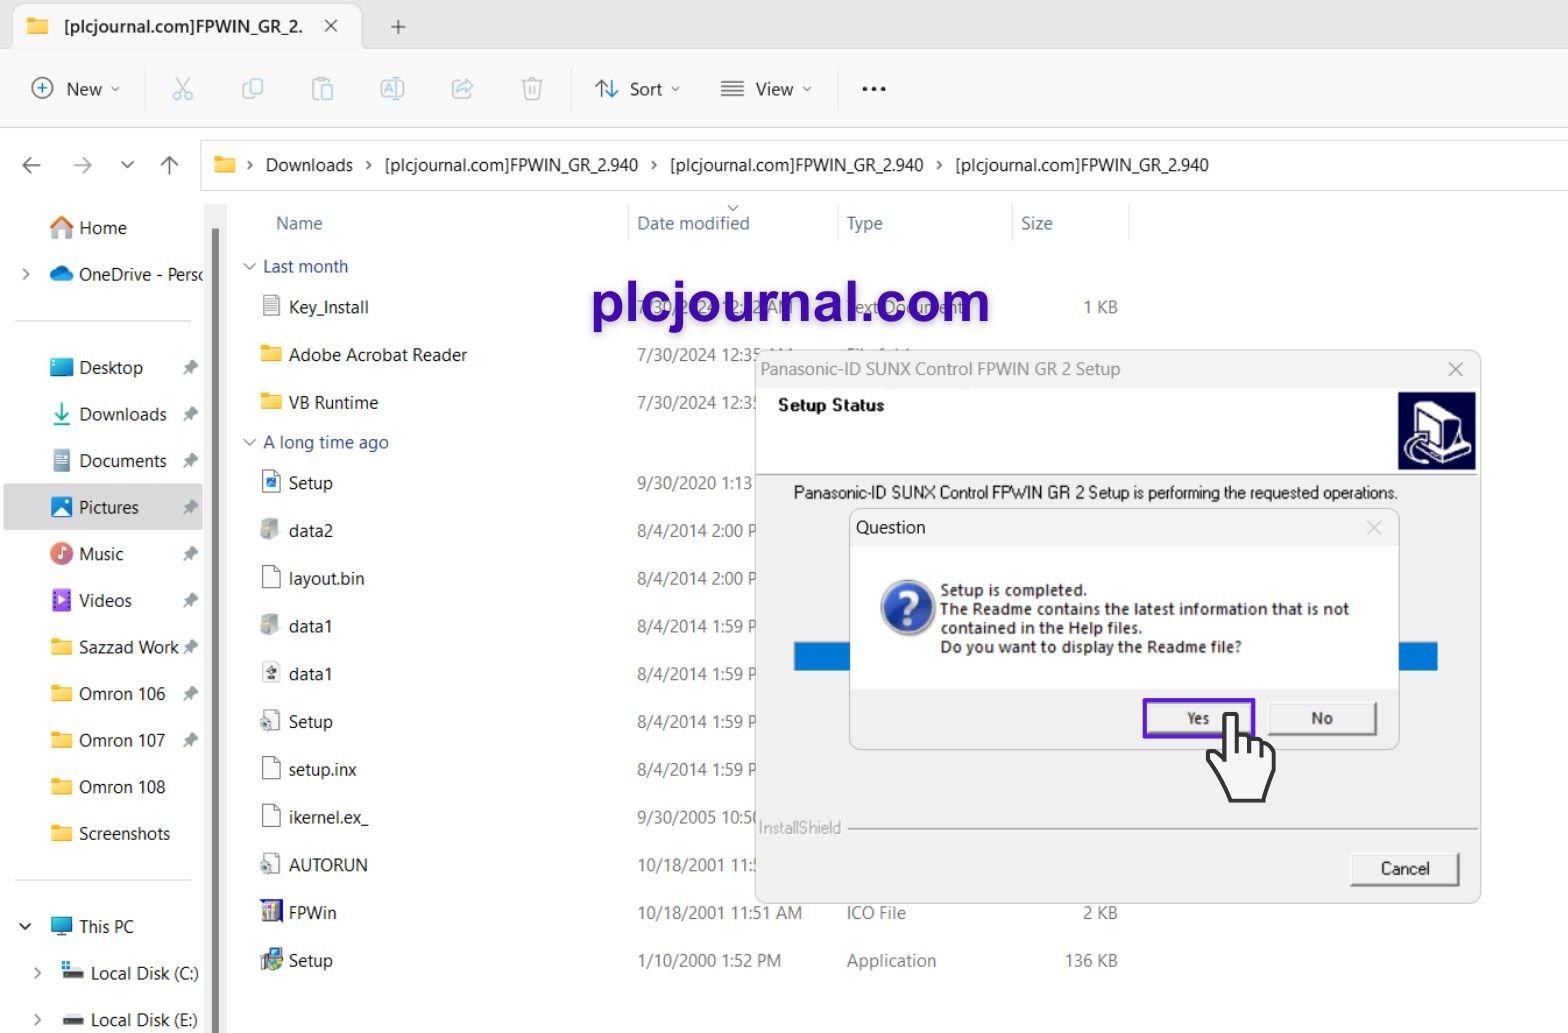Select This PC in navigation pane
This screenshot has width=1568, height=1033.
[x=92, y=927]
